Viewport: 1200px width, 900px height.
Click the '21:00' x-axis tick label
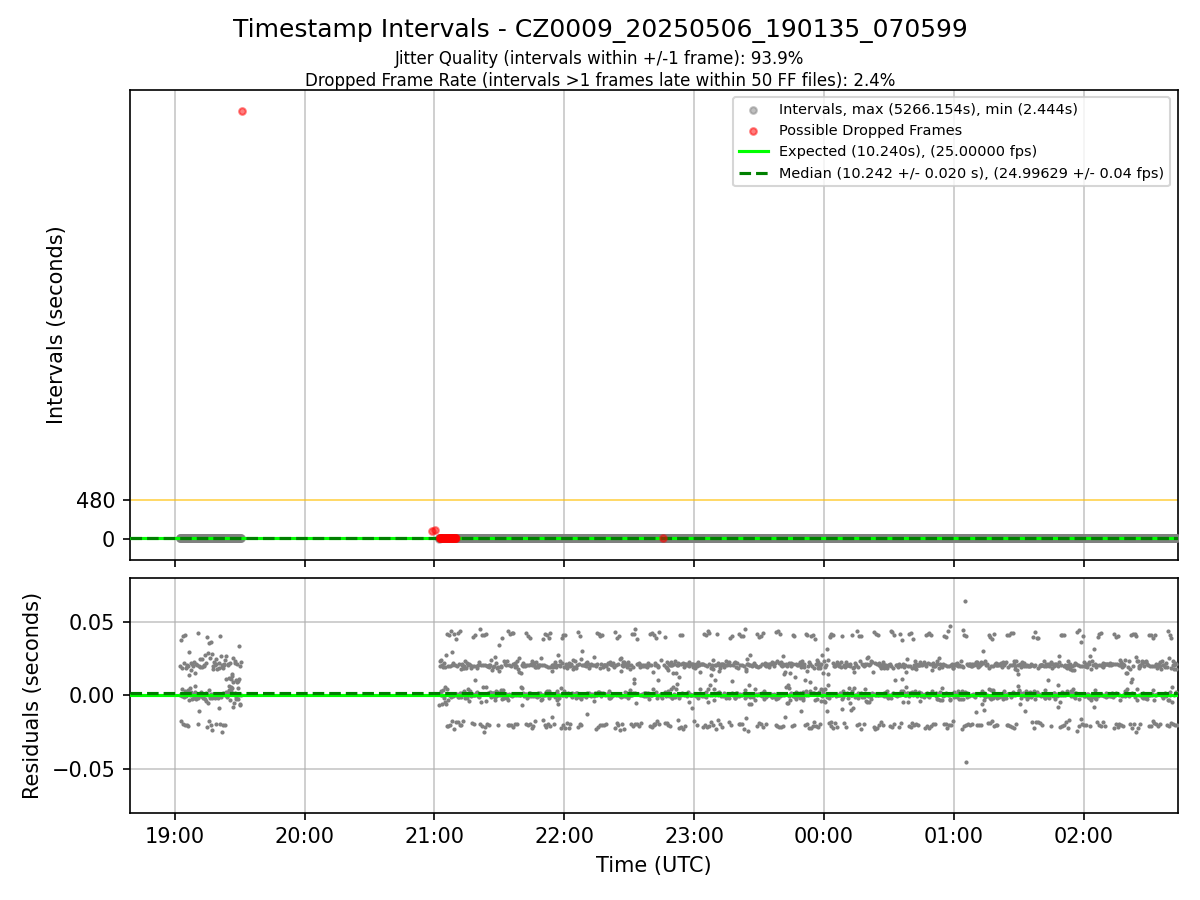[434, 834]
